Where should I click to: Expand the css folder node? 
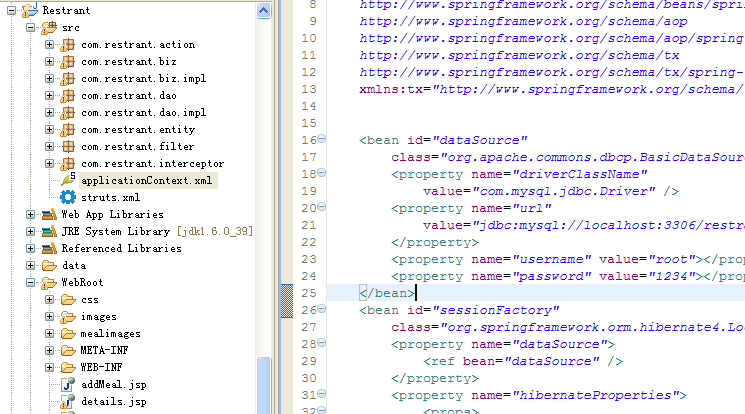pyautogui.click(x=49, y=300)
